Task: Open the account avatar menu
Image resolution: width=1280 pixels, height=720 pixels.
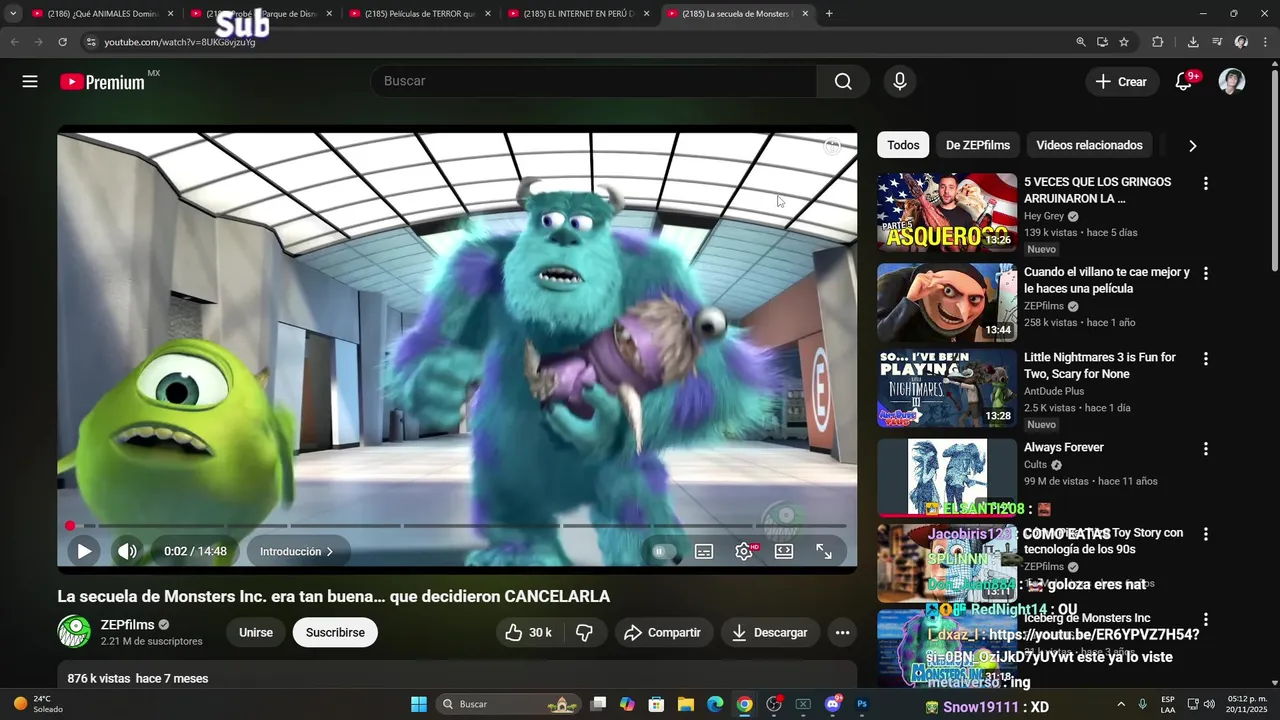Action: click(x=1232, y=81)
